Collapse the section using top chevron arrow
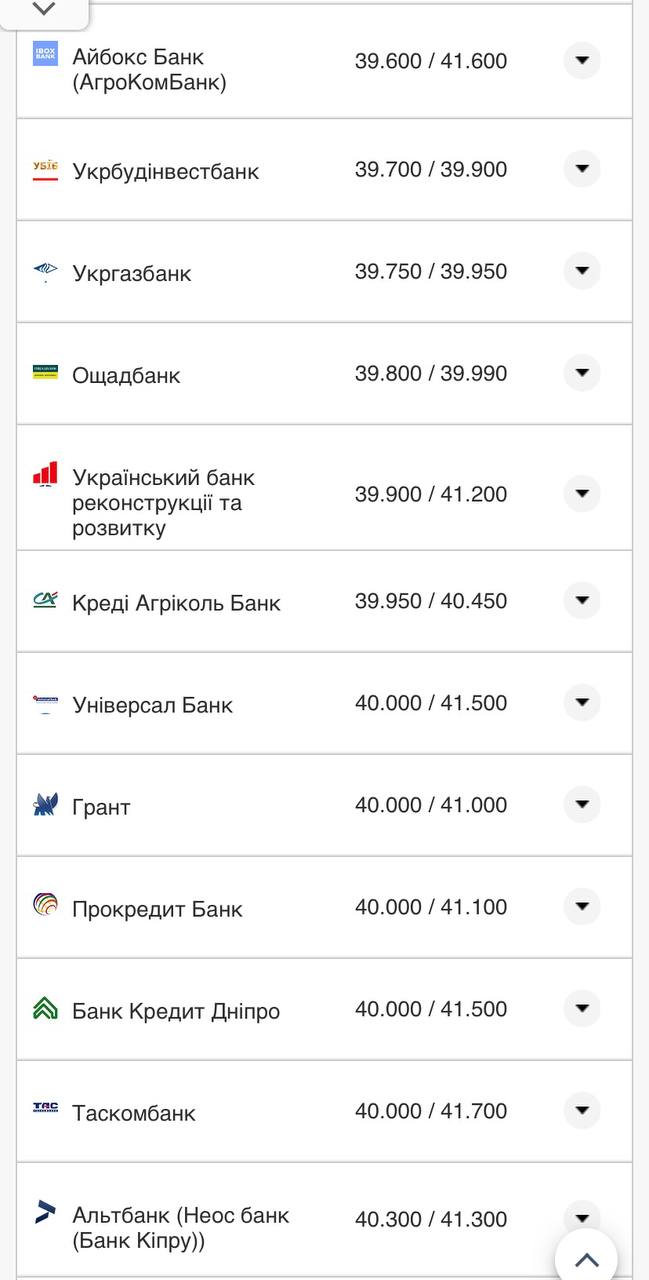 pos(42,8)
